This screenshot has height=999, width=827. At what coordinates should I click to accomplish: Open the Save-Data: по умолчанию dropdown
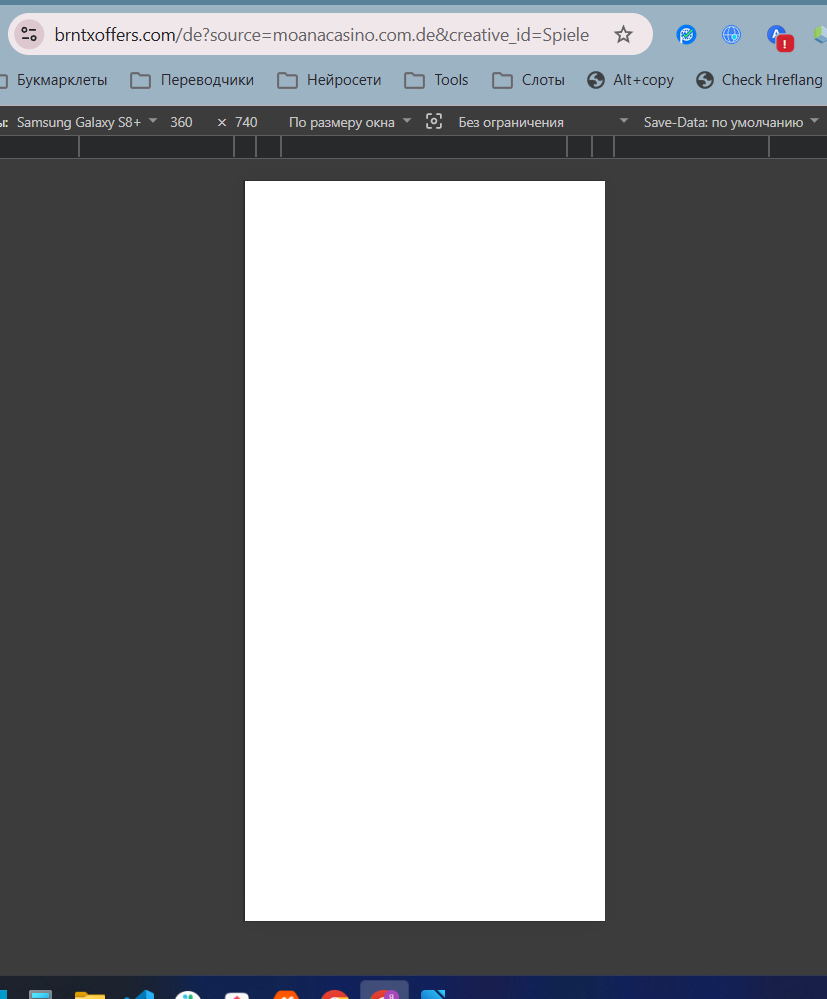(731, 122)
